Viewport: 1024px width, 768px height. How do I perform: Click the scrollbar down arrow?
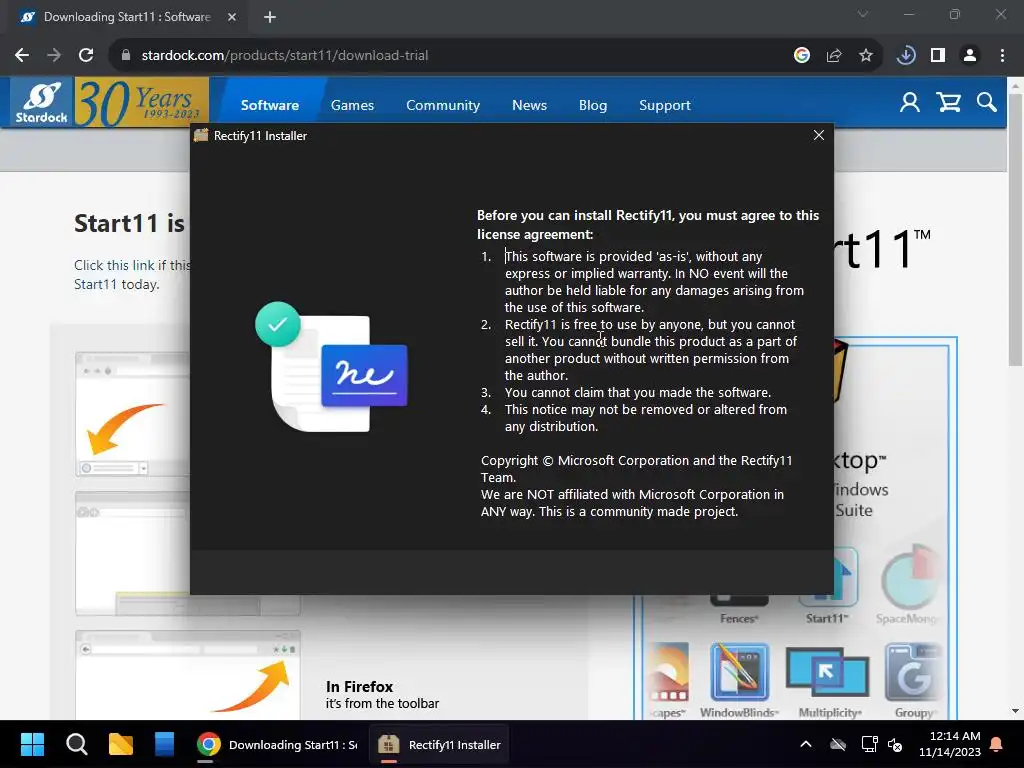tap(1015, 711)
